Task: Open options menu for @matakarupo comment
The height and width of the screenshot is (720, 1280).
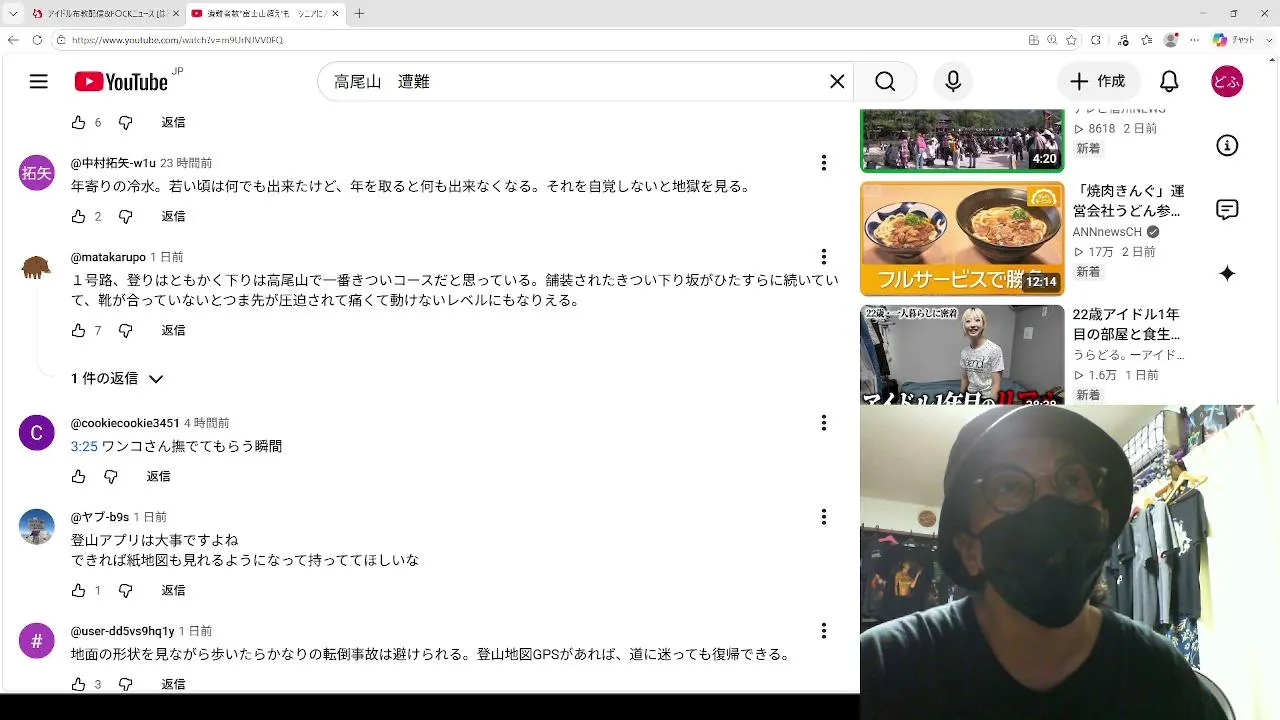Action: click(824, 257)
